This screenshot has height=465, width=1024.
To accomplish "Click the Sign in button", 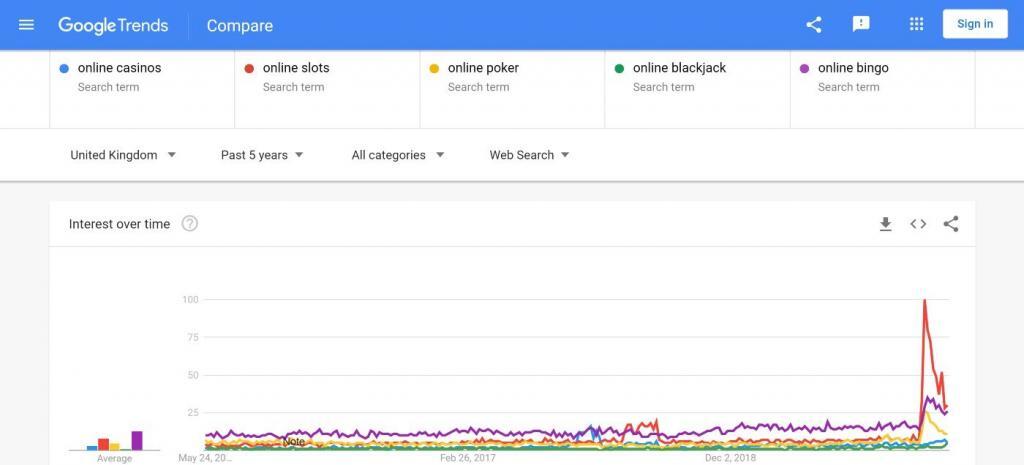I will 975,24.
